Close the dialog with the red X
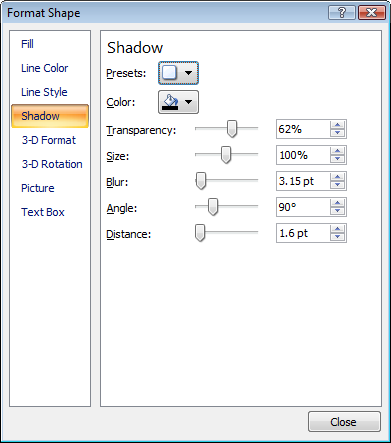Screen dimensions: 391x443 coord(371,13)
